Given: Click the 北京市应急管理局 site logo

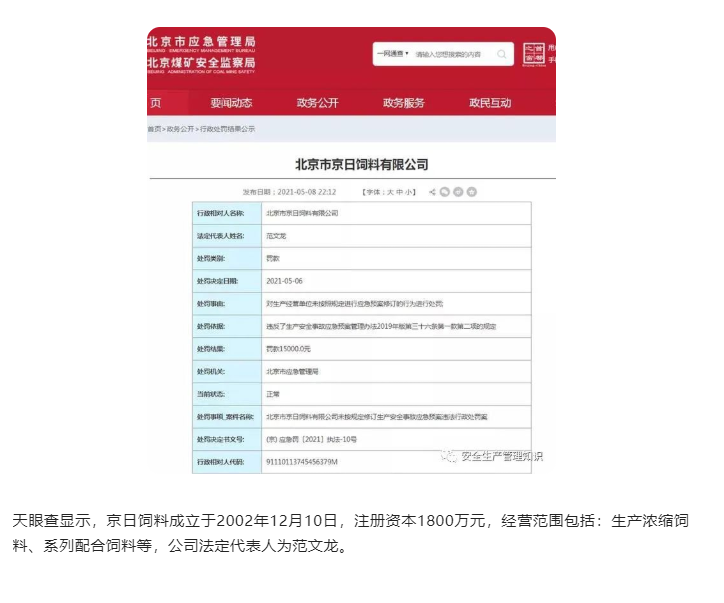Looking at the screenshot, I should tap(201, 42).
